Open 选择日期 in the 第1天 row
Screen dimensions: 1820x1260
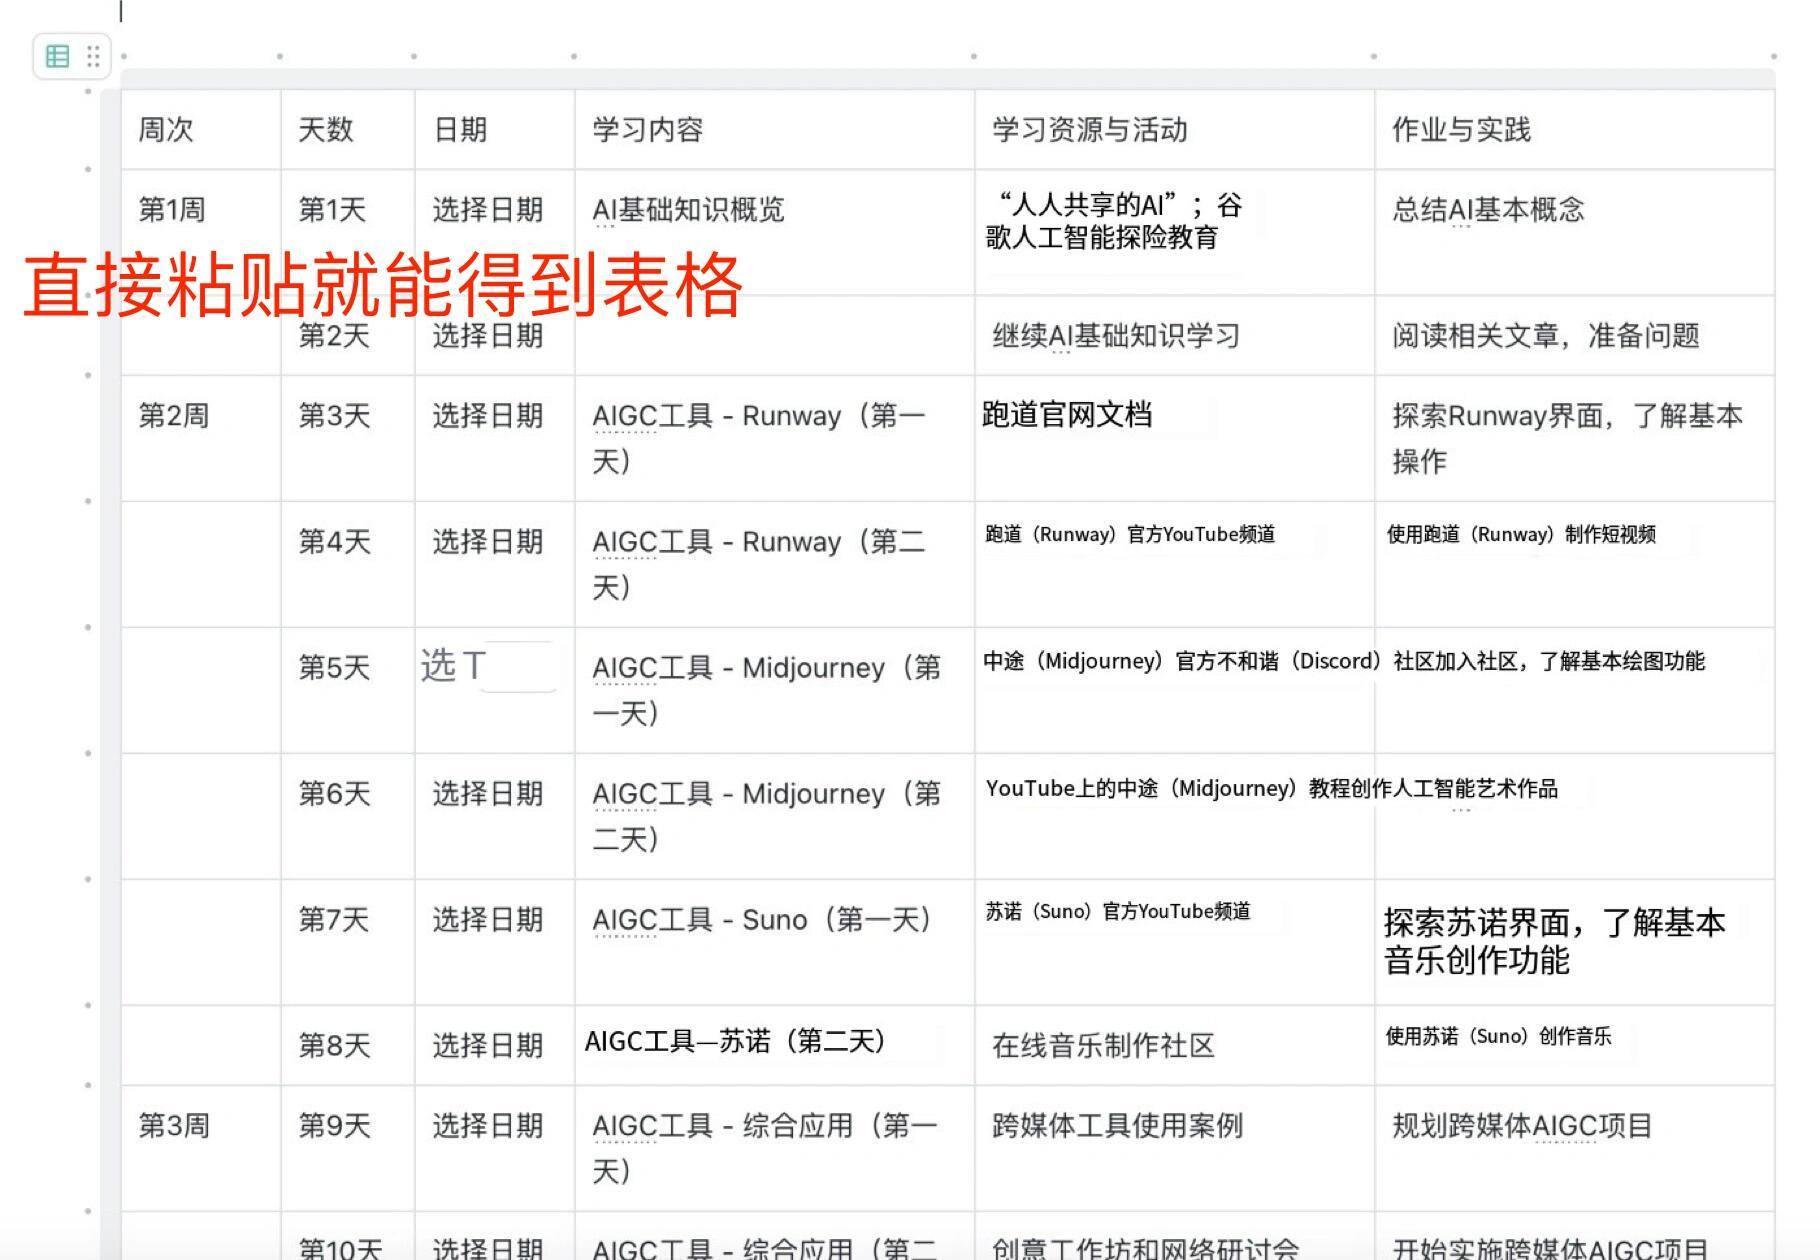pos(488,210)
